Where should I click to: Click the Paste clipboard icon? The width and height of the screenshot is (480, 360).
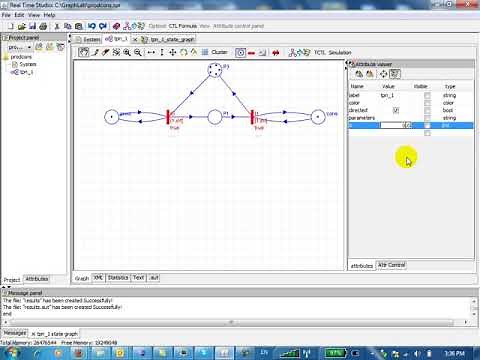79,26
